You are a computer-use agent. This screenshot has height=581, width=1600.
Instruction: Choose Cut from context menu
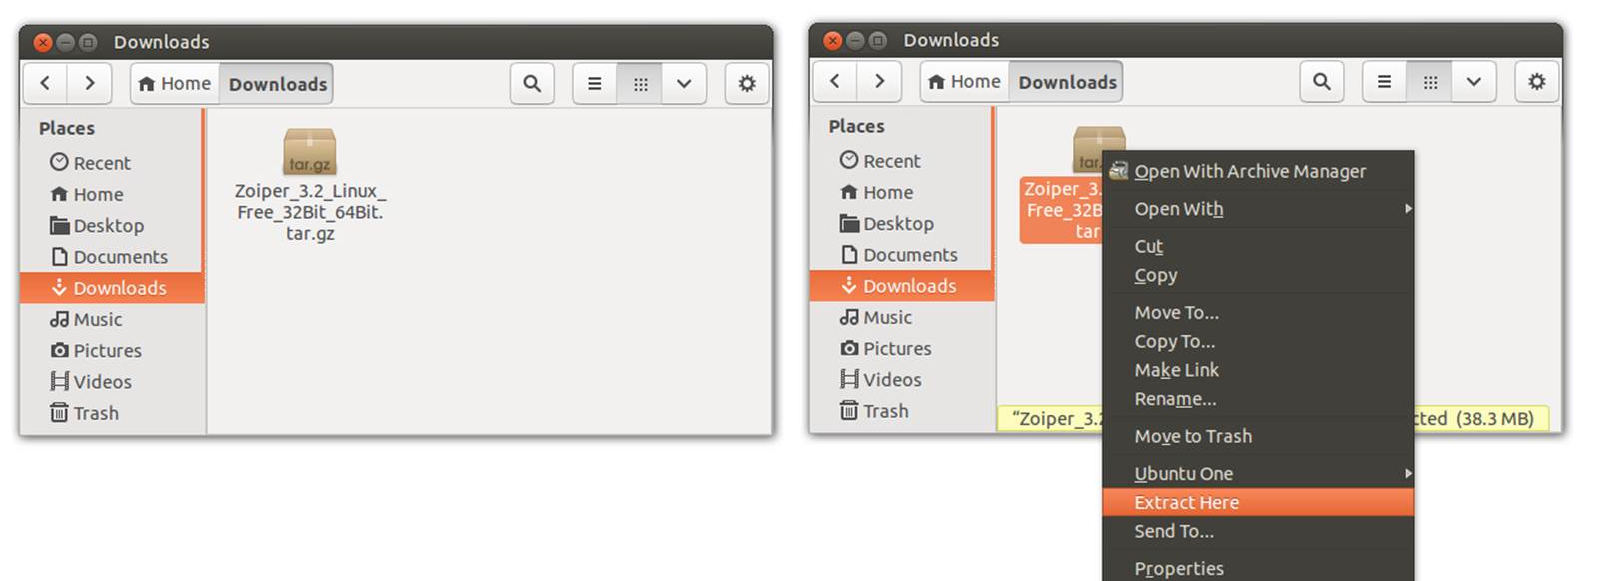pyautogui.click(x=1258, y=246)
